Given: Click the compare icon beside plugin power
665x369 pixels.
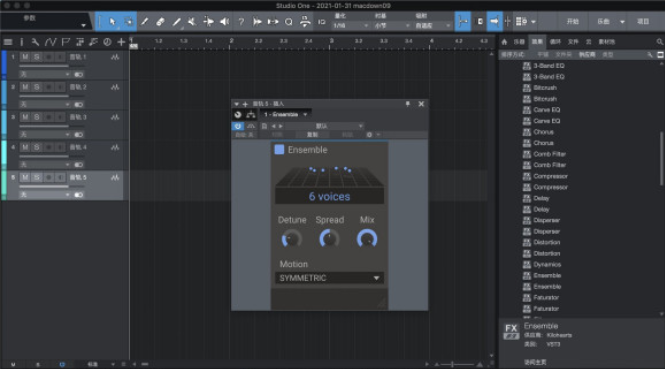Looking at the screenshot, I should (251, 126).
